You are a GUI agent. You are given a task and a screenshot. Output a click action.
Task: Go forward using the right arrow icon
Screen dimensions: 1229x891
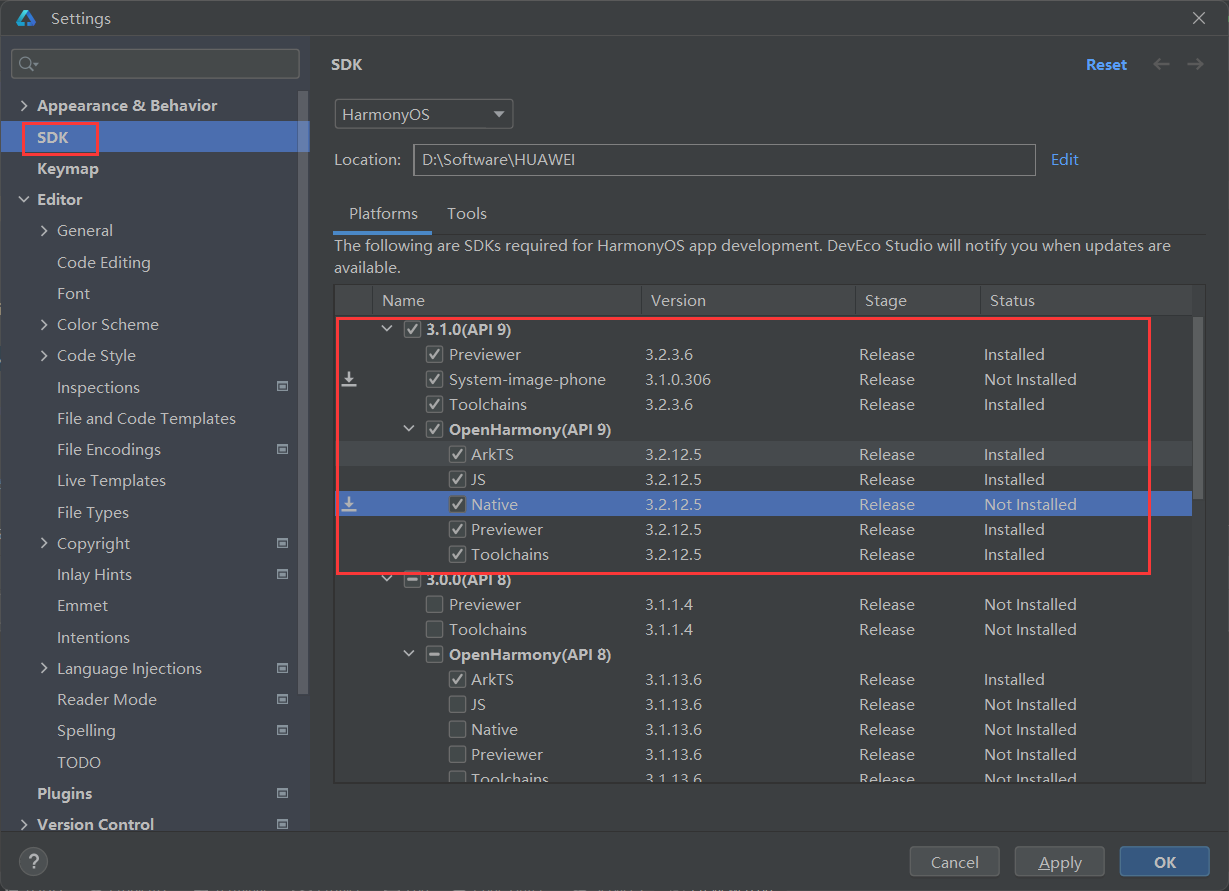(1195, 64)
